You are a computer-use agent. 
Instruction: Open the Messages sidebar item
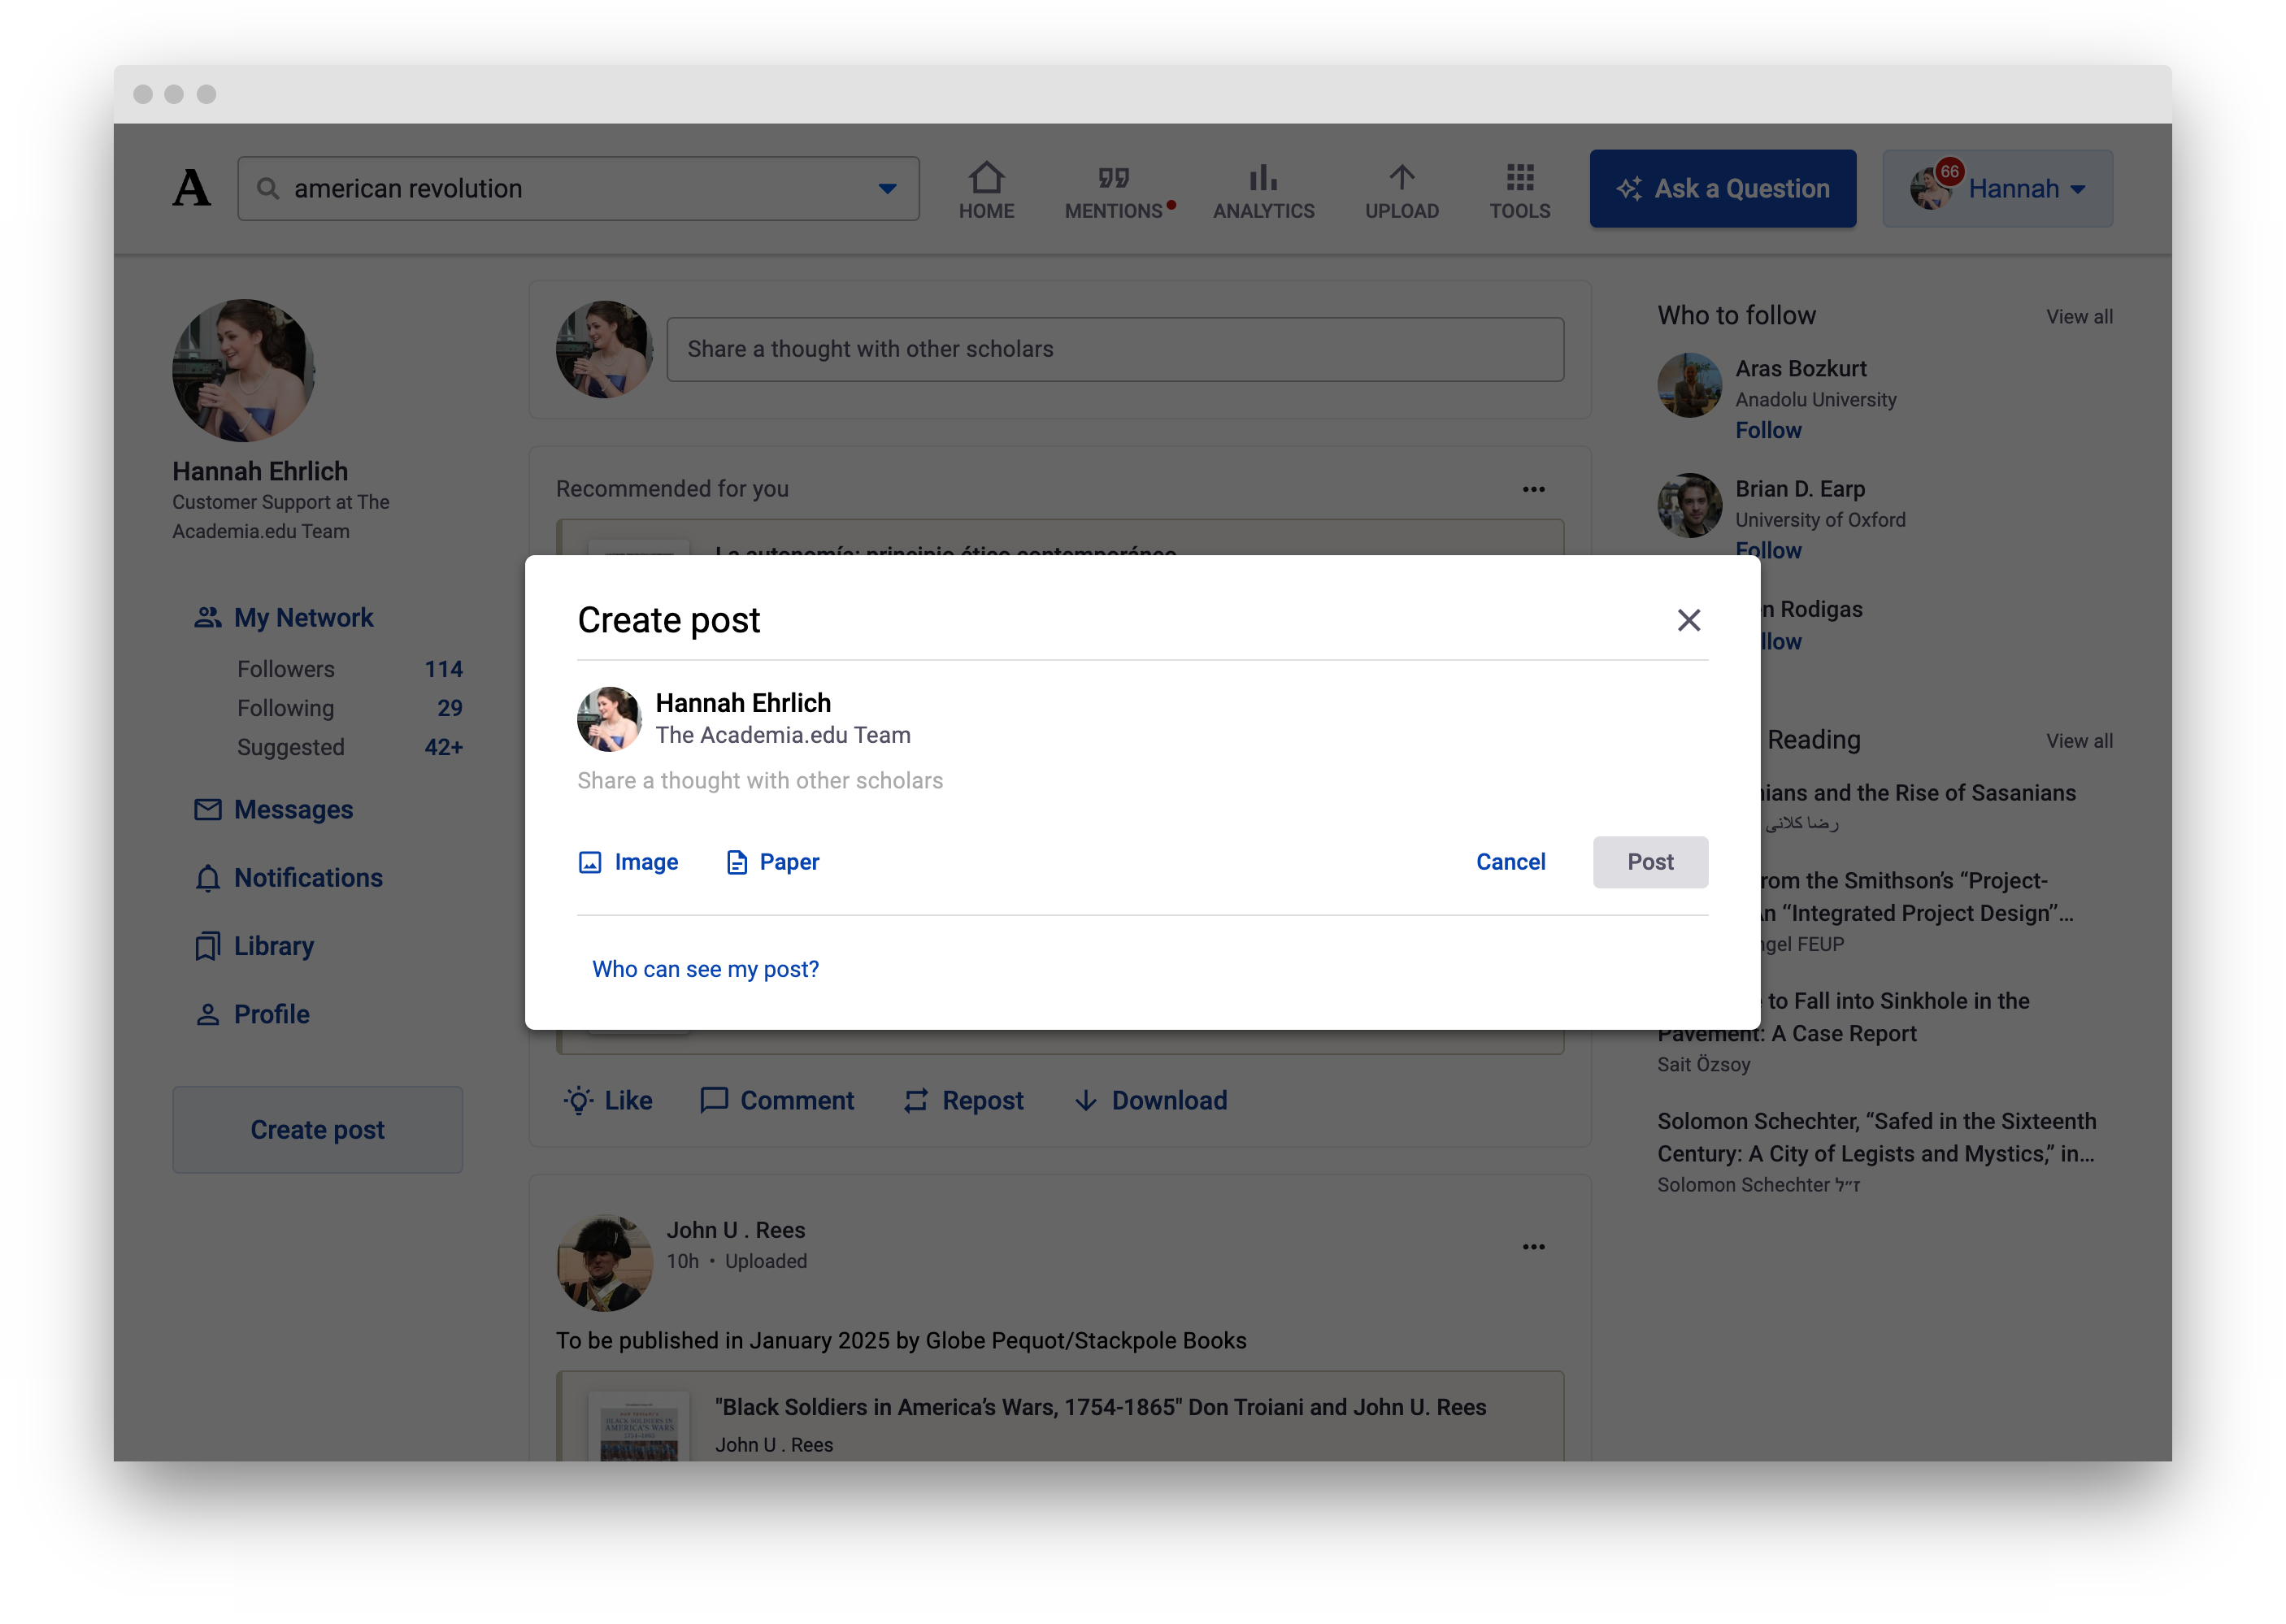292,810
